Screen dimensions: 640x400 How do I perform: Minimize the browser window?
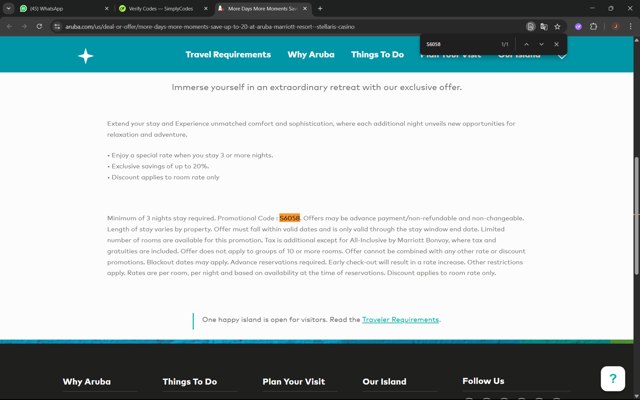coord(592,8)
